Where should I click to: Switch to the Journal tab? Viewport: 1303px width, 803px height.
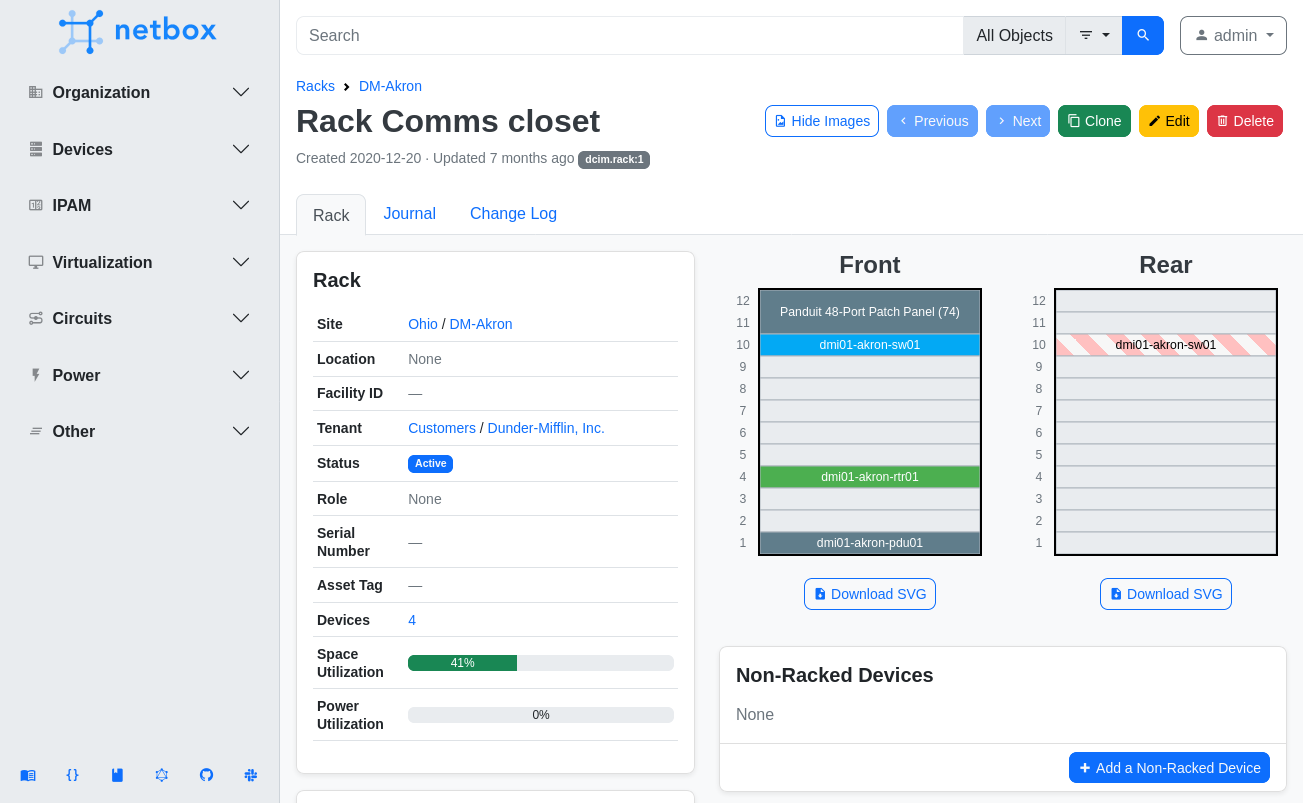[x=409, y=213]
